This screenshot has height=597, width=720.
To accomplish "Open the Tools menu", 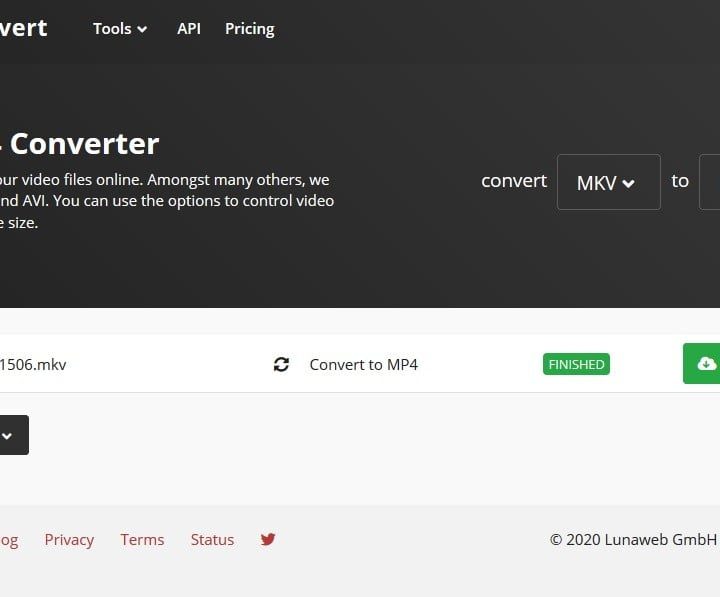I will (x=120, y=29).
